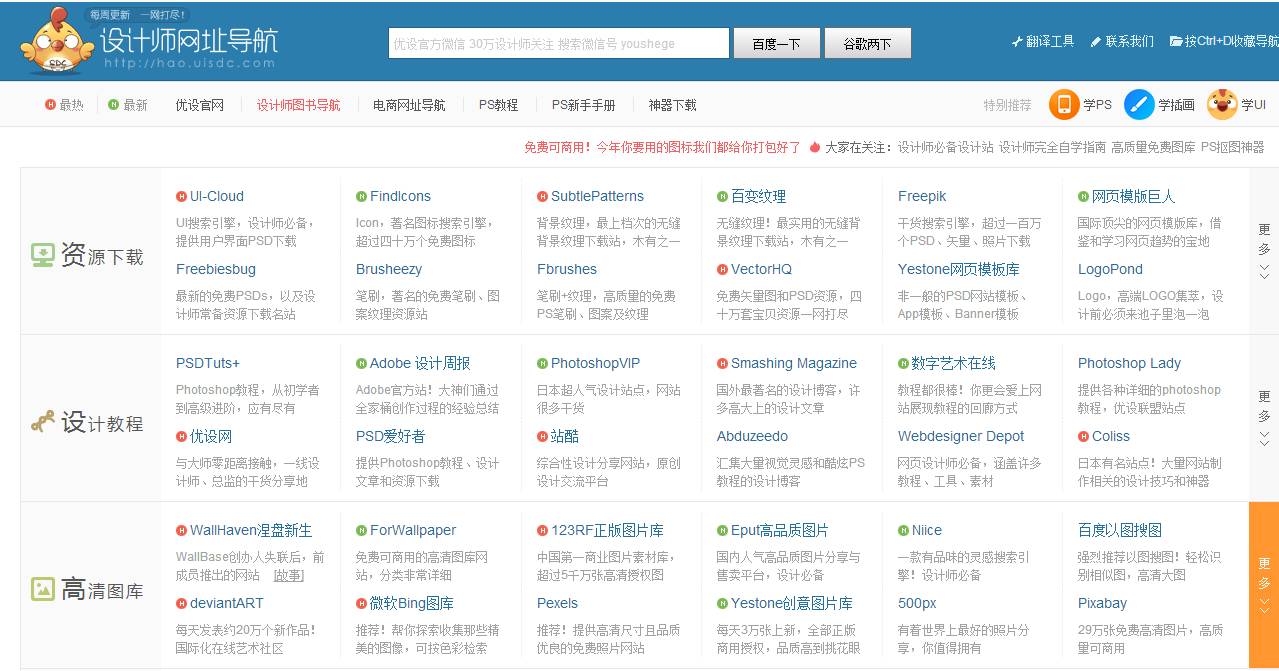Expand 更多 for the 资源下载 row

pos(1264,251)
